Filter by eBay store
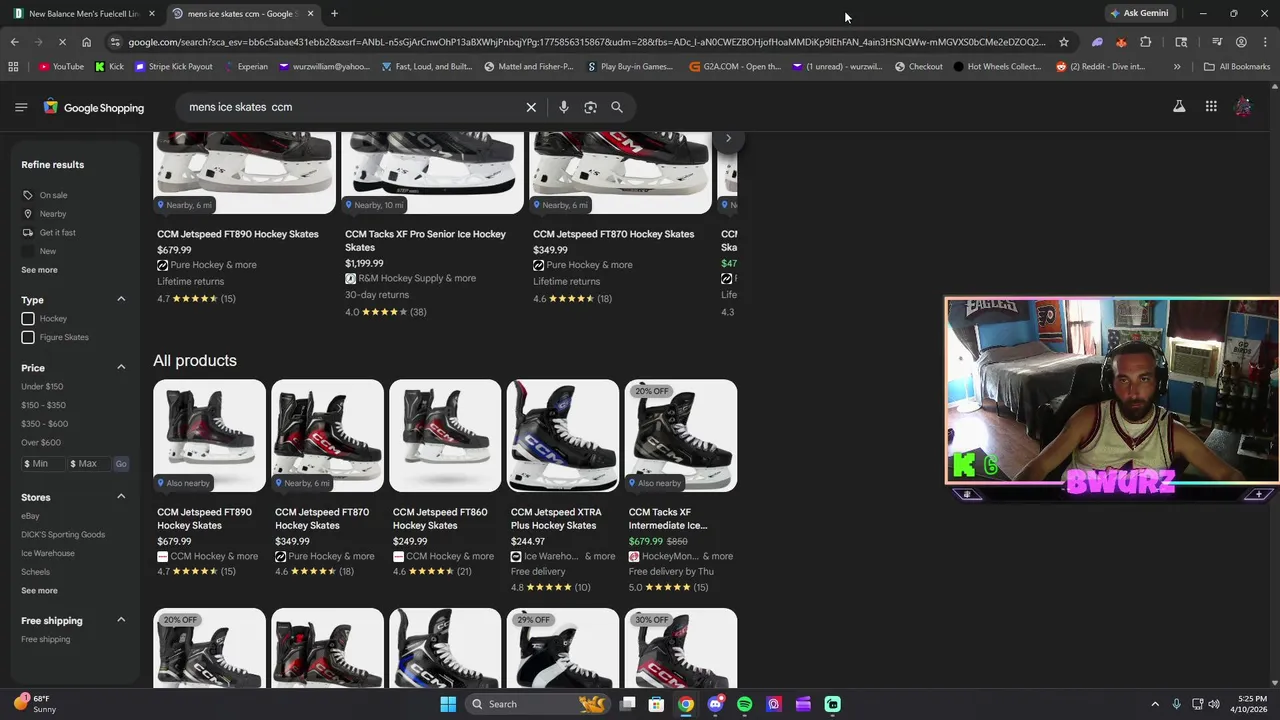Image resolution: width=1280 pixels, height=720 pixels. [30, 516]
